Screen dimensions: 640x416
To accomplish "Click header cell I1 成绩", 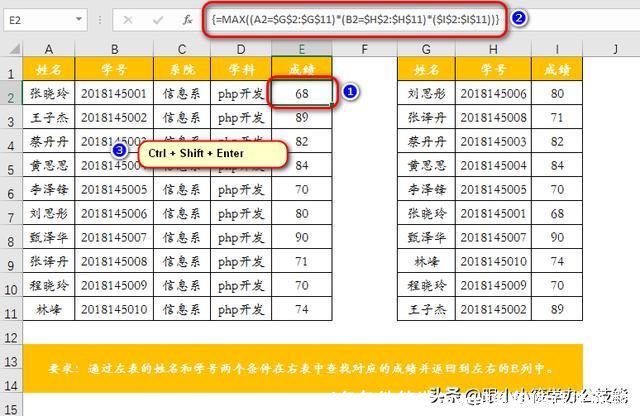I will (557, 69).
